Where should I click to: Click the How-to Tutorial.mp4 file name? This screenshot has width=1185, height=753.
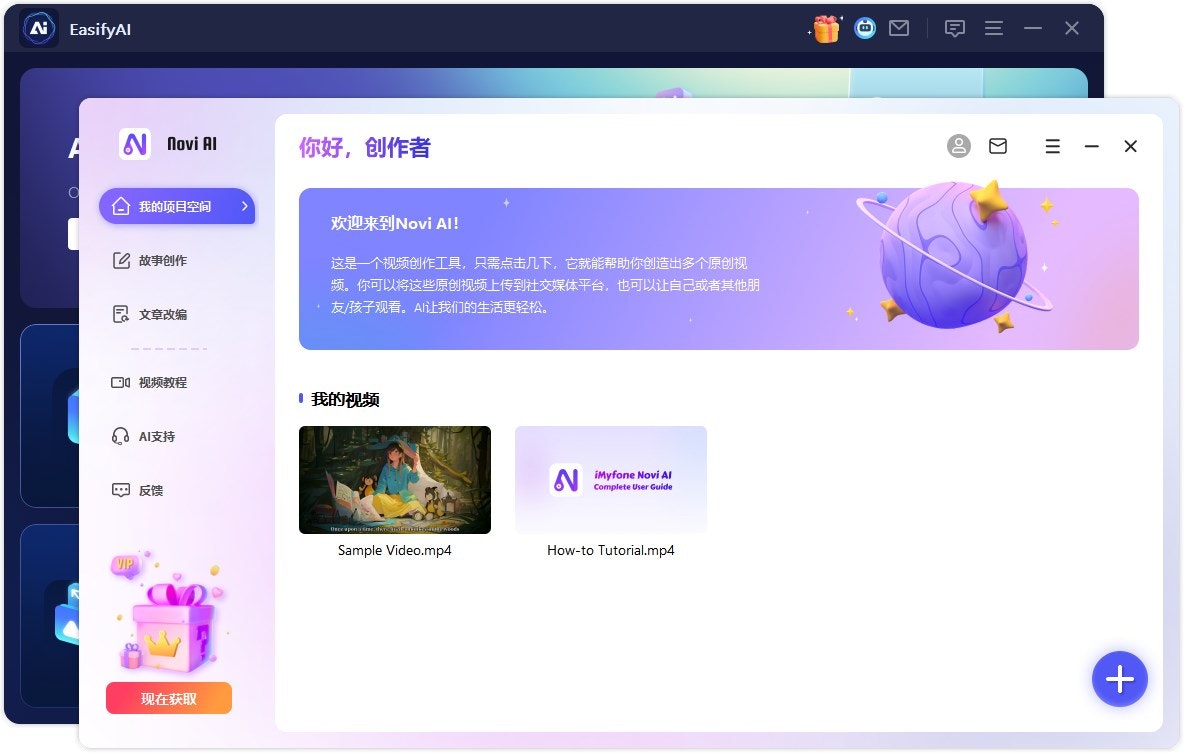point(611,550)
